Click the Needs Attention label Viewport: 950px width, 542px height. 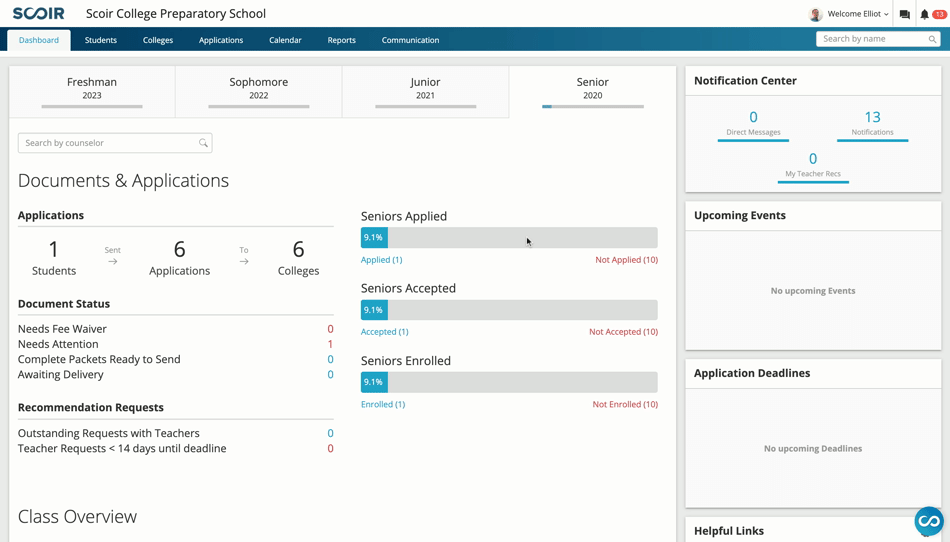58,344
